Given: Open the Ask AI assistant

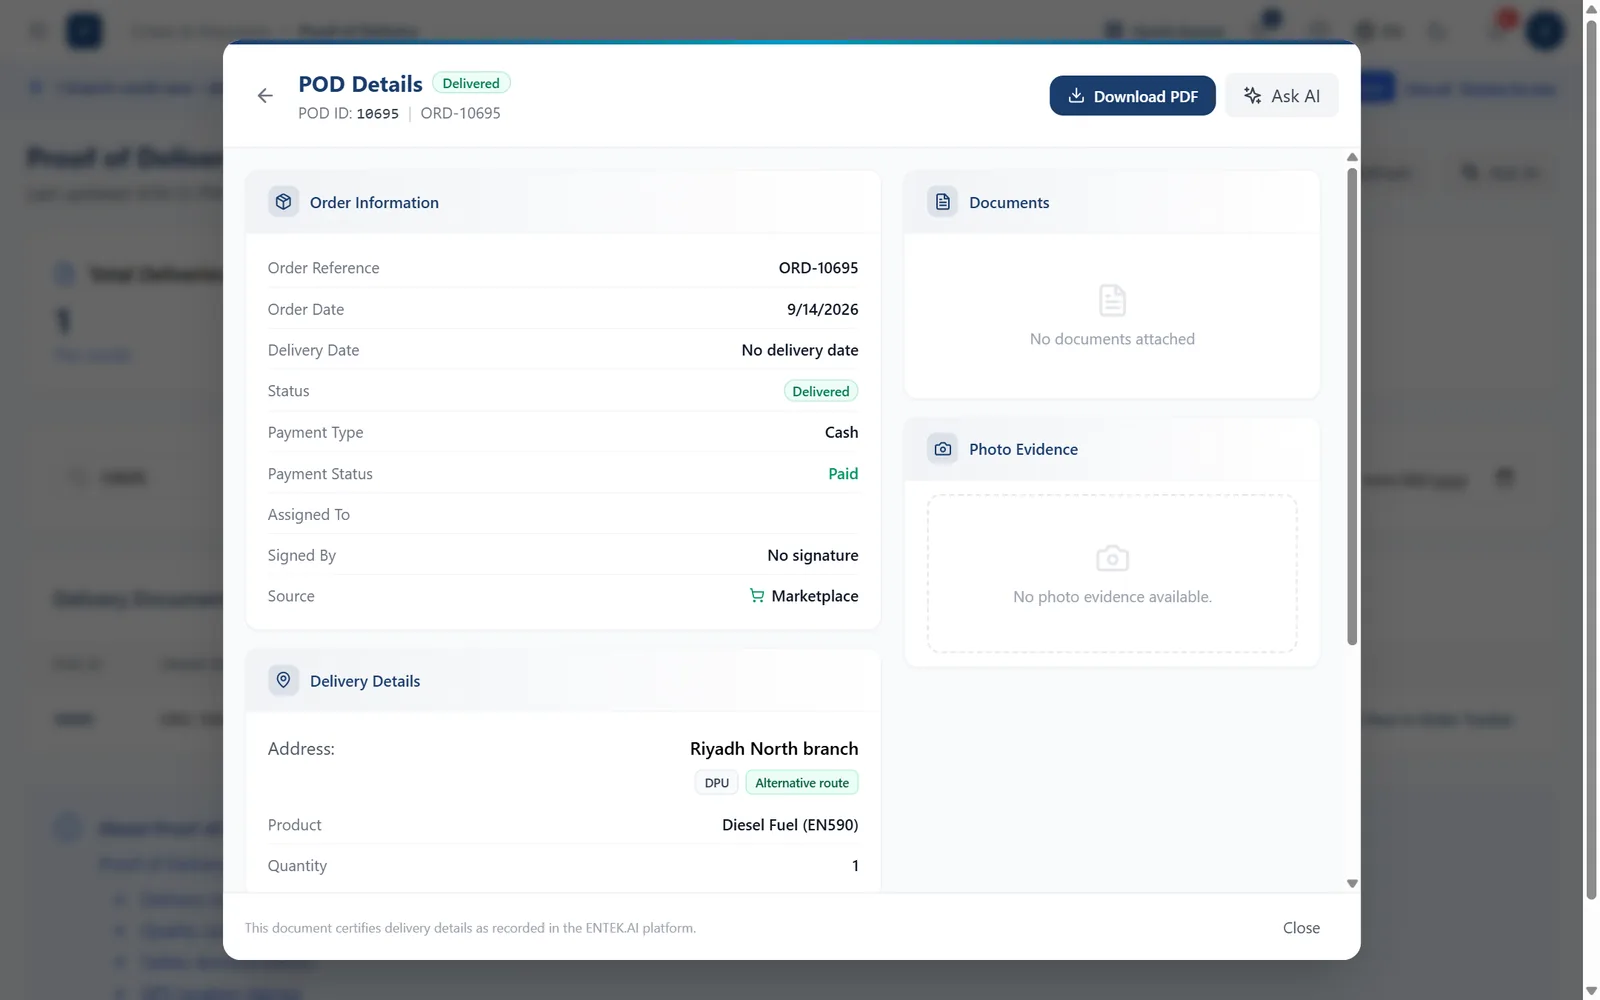Looking at the screenshot, I should (x=1281, y=96).
